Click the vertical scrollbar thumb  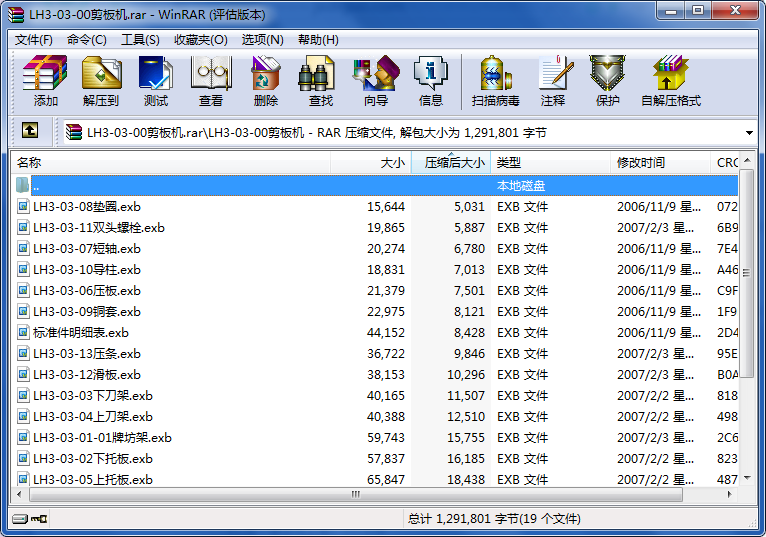[746, 274]
